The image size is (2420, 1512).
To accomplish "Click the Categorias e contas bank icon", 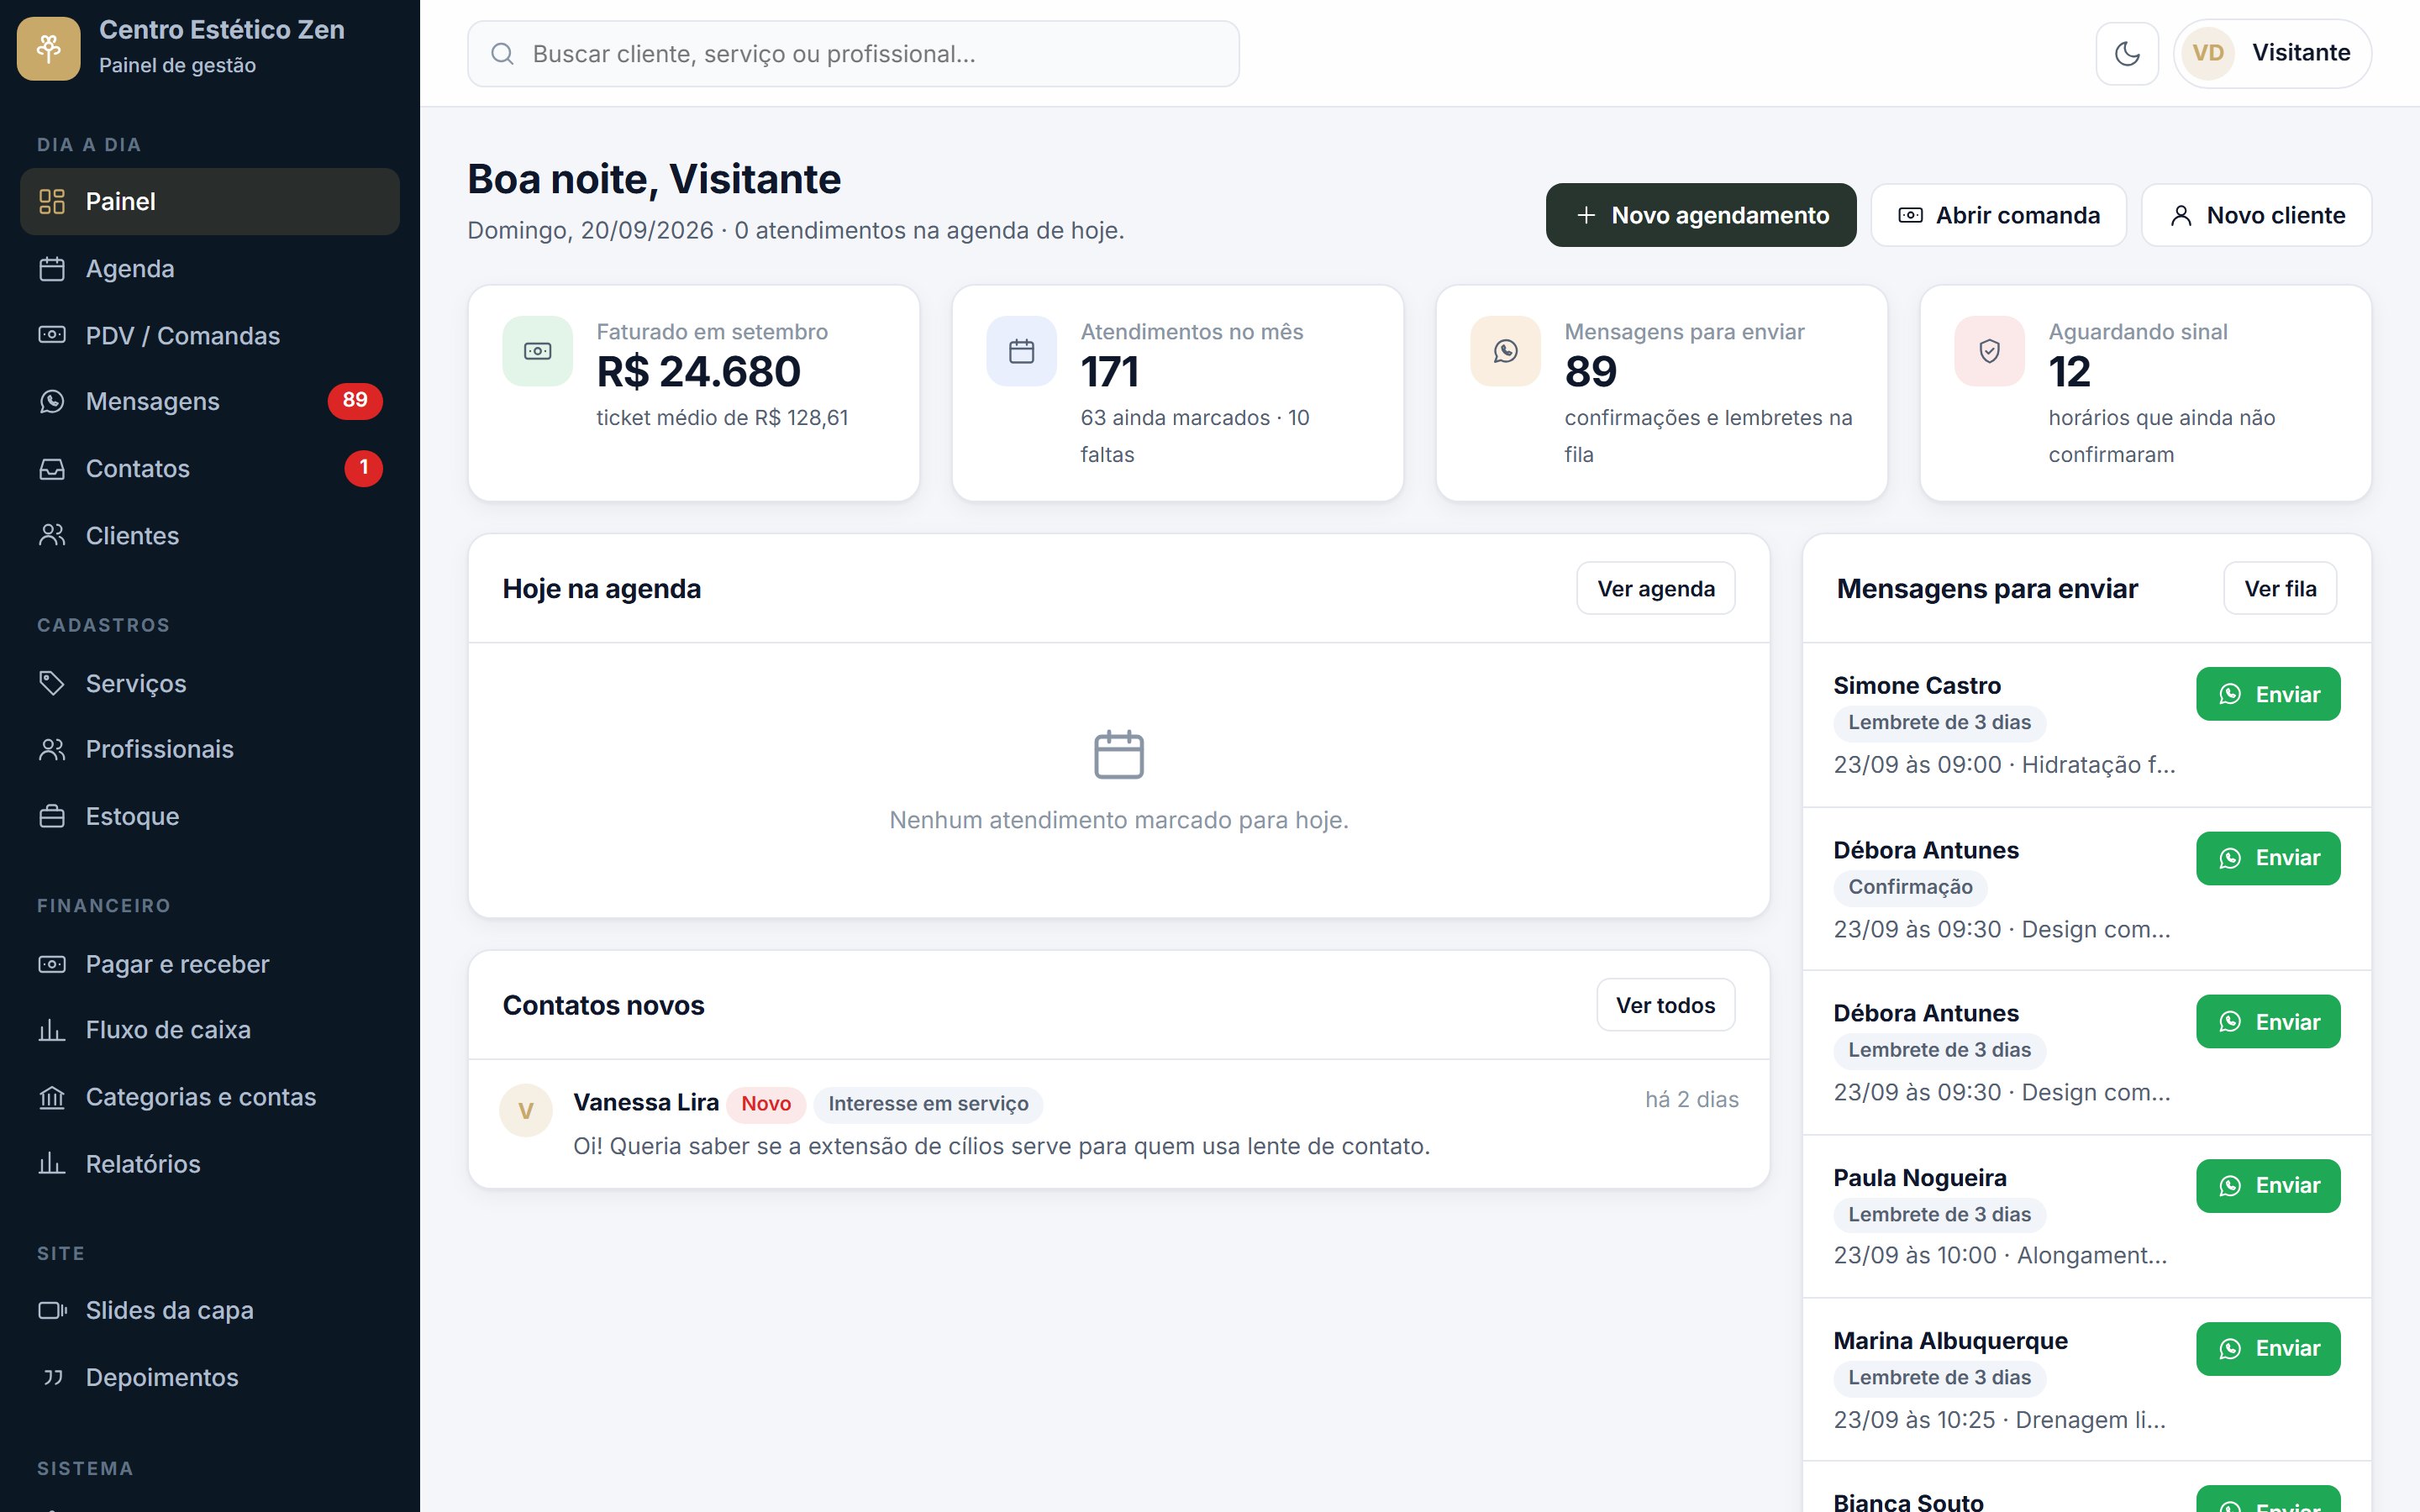I will pos(52,1097).
